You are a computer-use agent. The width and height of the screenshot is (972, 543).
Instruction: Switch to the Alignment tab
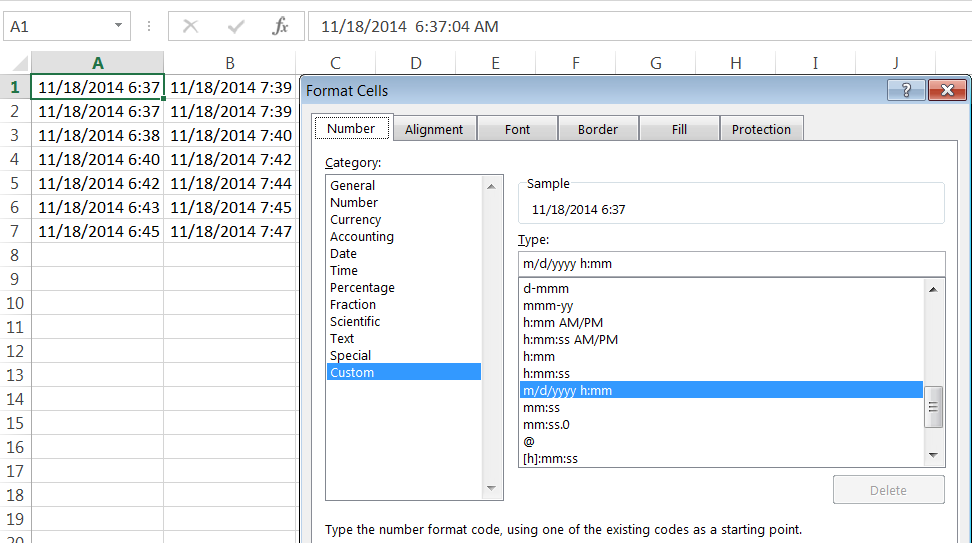click(x=434, y=129)
